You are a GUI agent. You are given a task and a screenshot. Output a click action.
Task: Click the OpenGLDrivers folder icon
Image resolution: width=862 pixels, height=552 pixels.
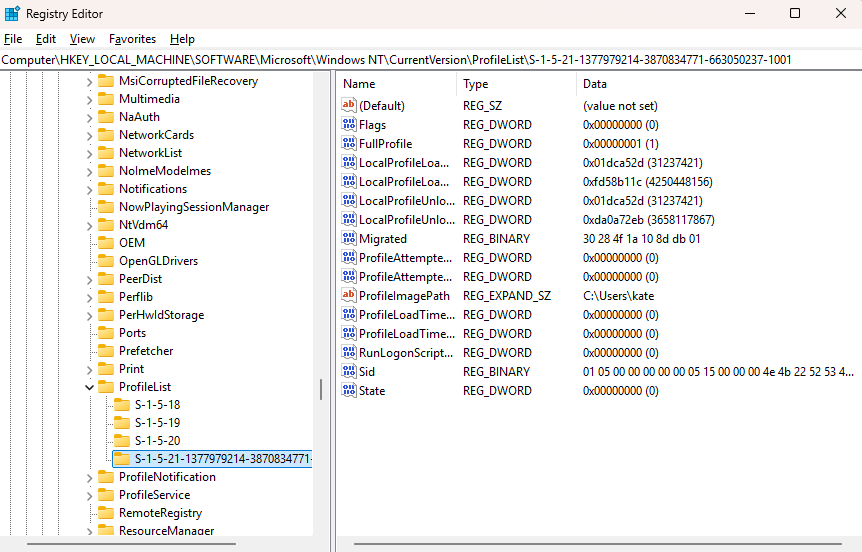click(106, 261)
